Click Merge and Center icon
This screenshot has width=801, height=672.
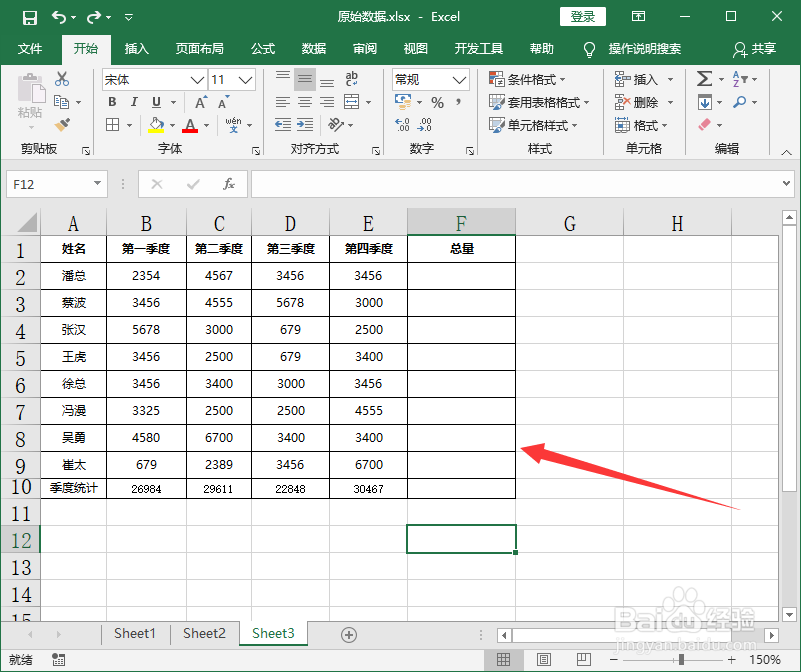[351, 102]
